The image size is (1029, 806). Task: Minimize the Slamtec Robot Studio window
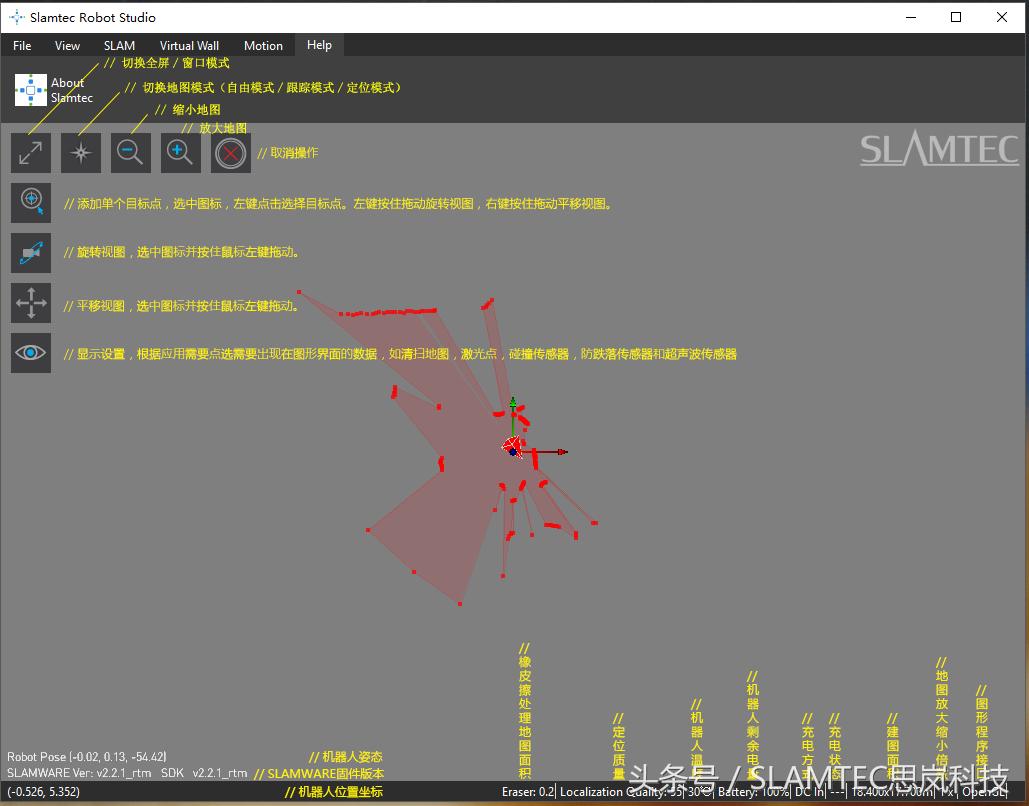[911, 17]
